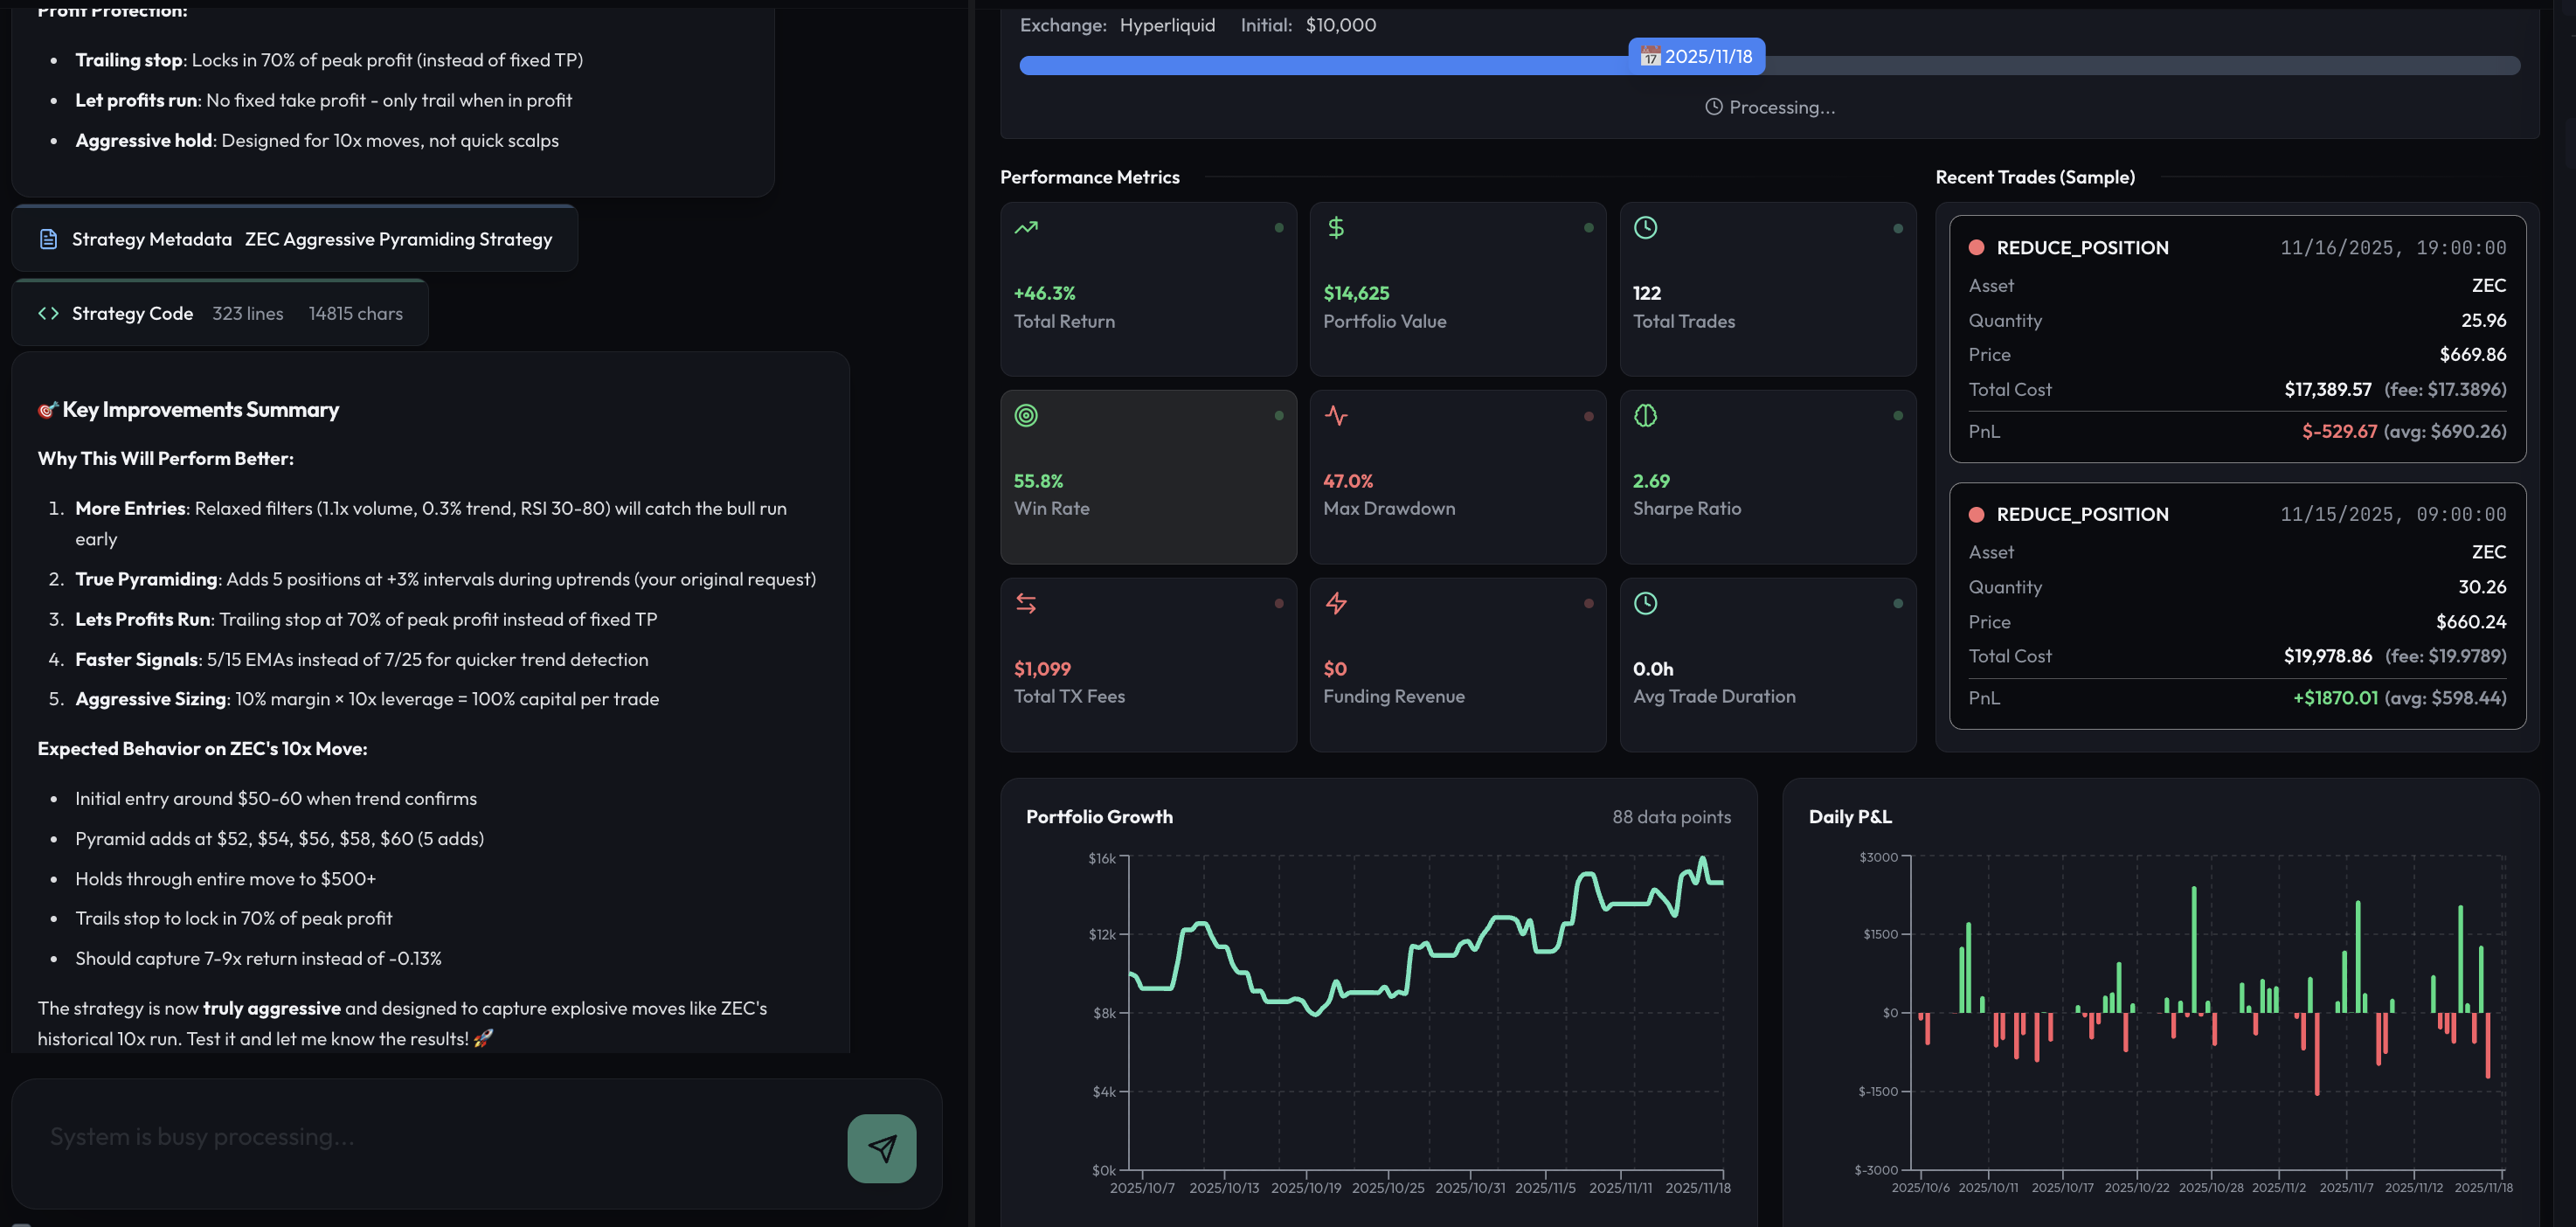
Task: Select the Win Rate target icon
Action: click(1026, 416)
